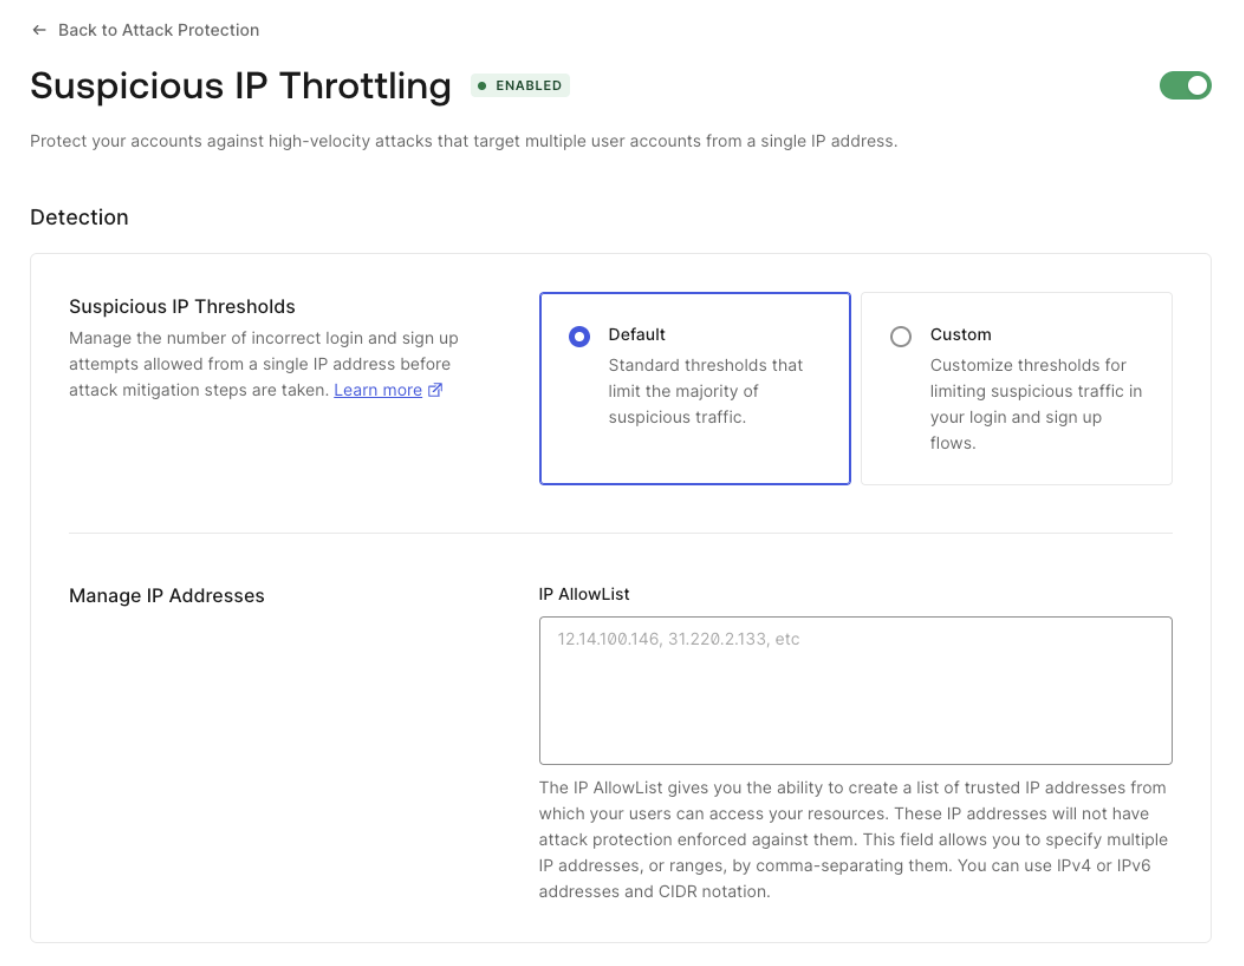Click the Detection section heading
Image resolution: width=1244 pixels, height=966 pixels.
79,217
